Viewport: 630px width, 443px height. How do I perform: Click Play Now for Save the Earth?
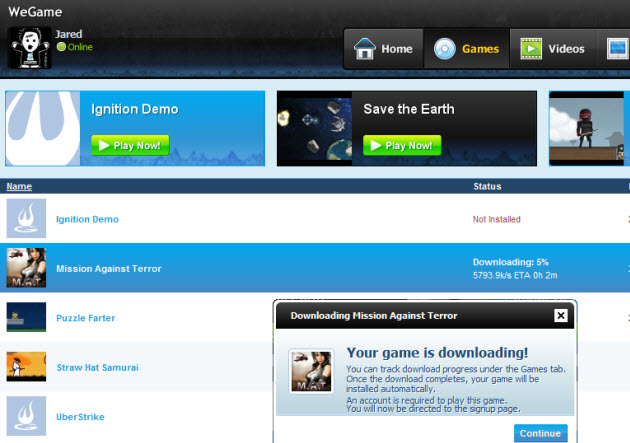(x=402, y=145)
